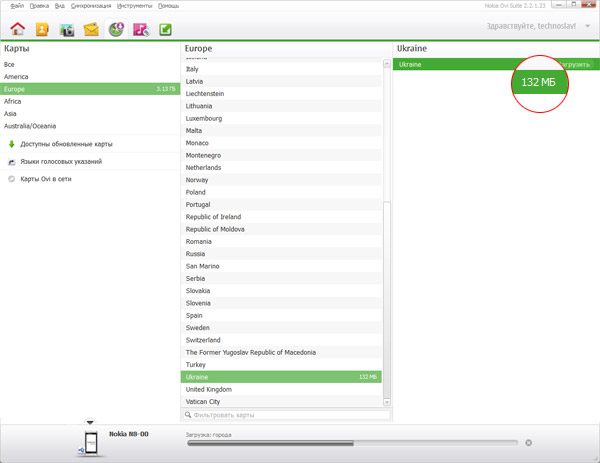The image size is (600, 463).
Task: Click the map download progress bar
Action: 352,443
